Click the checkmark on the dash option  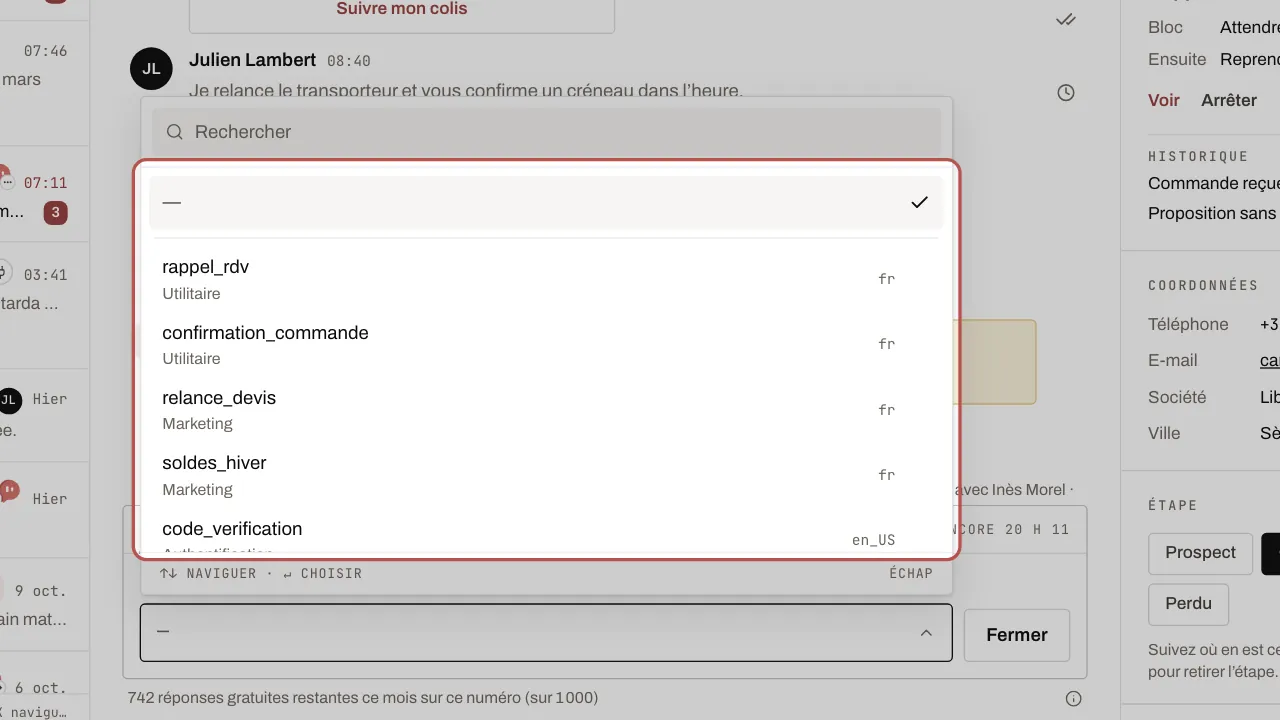coord(920,202)
